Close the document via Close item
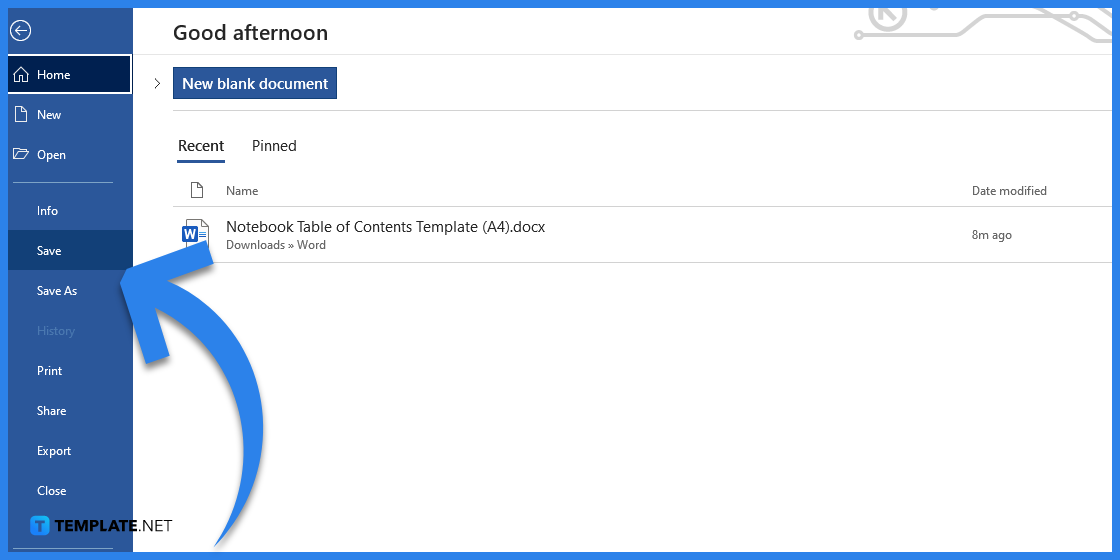This screenshot has height=560, width=1120. click(52, 491)
